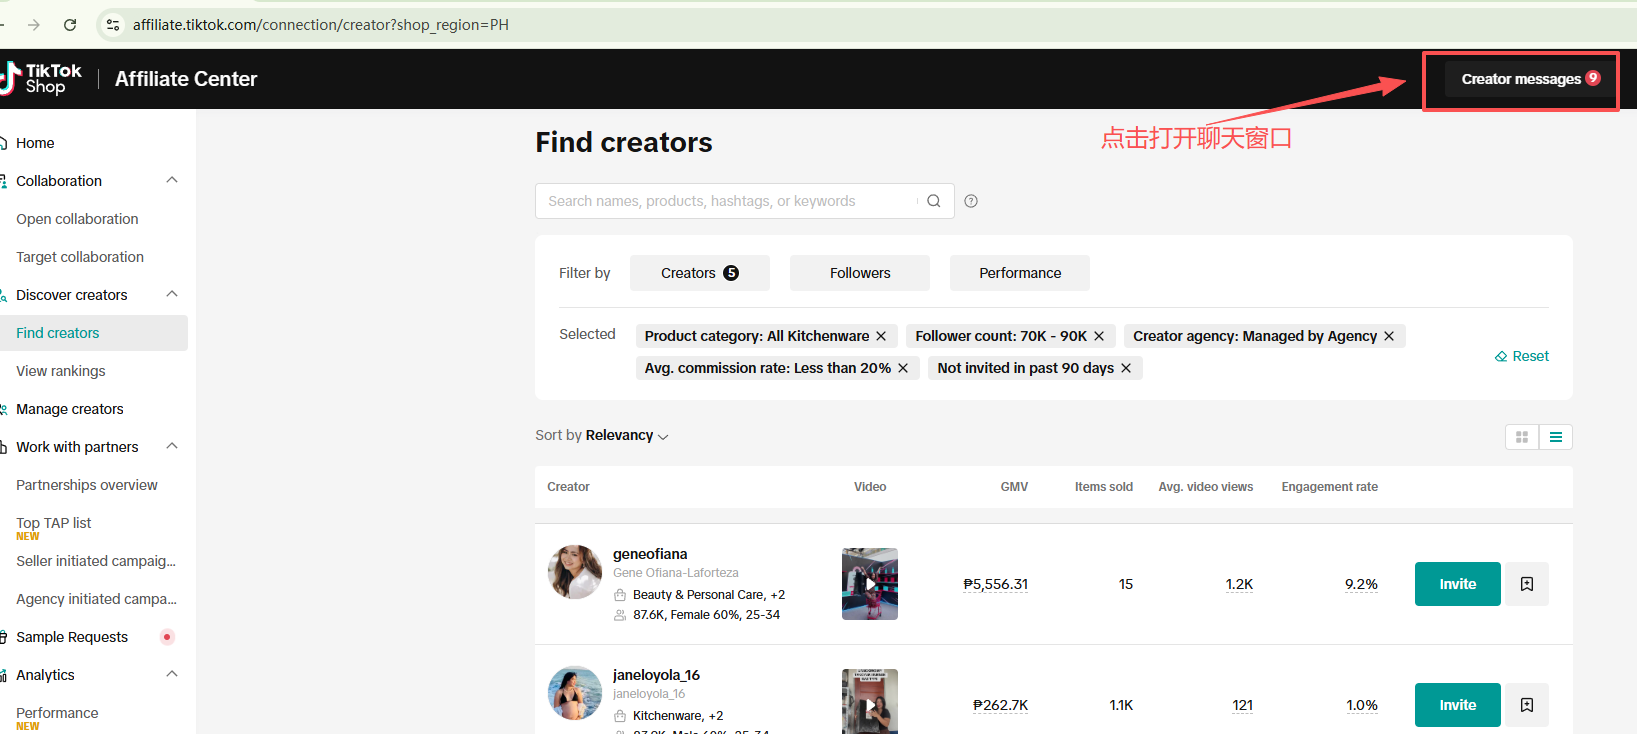Image resolution: width=1637 pixels, height=734 pixels.
Task: Invite creator geneofiana
Action: [x=1457, y=584]
